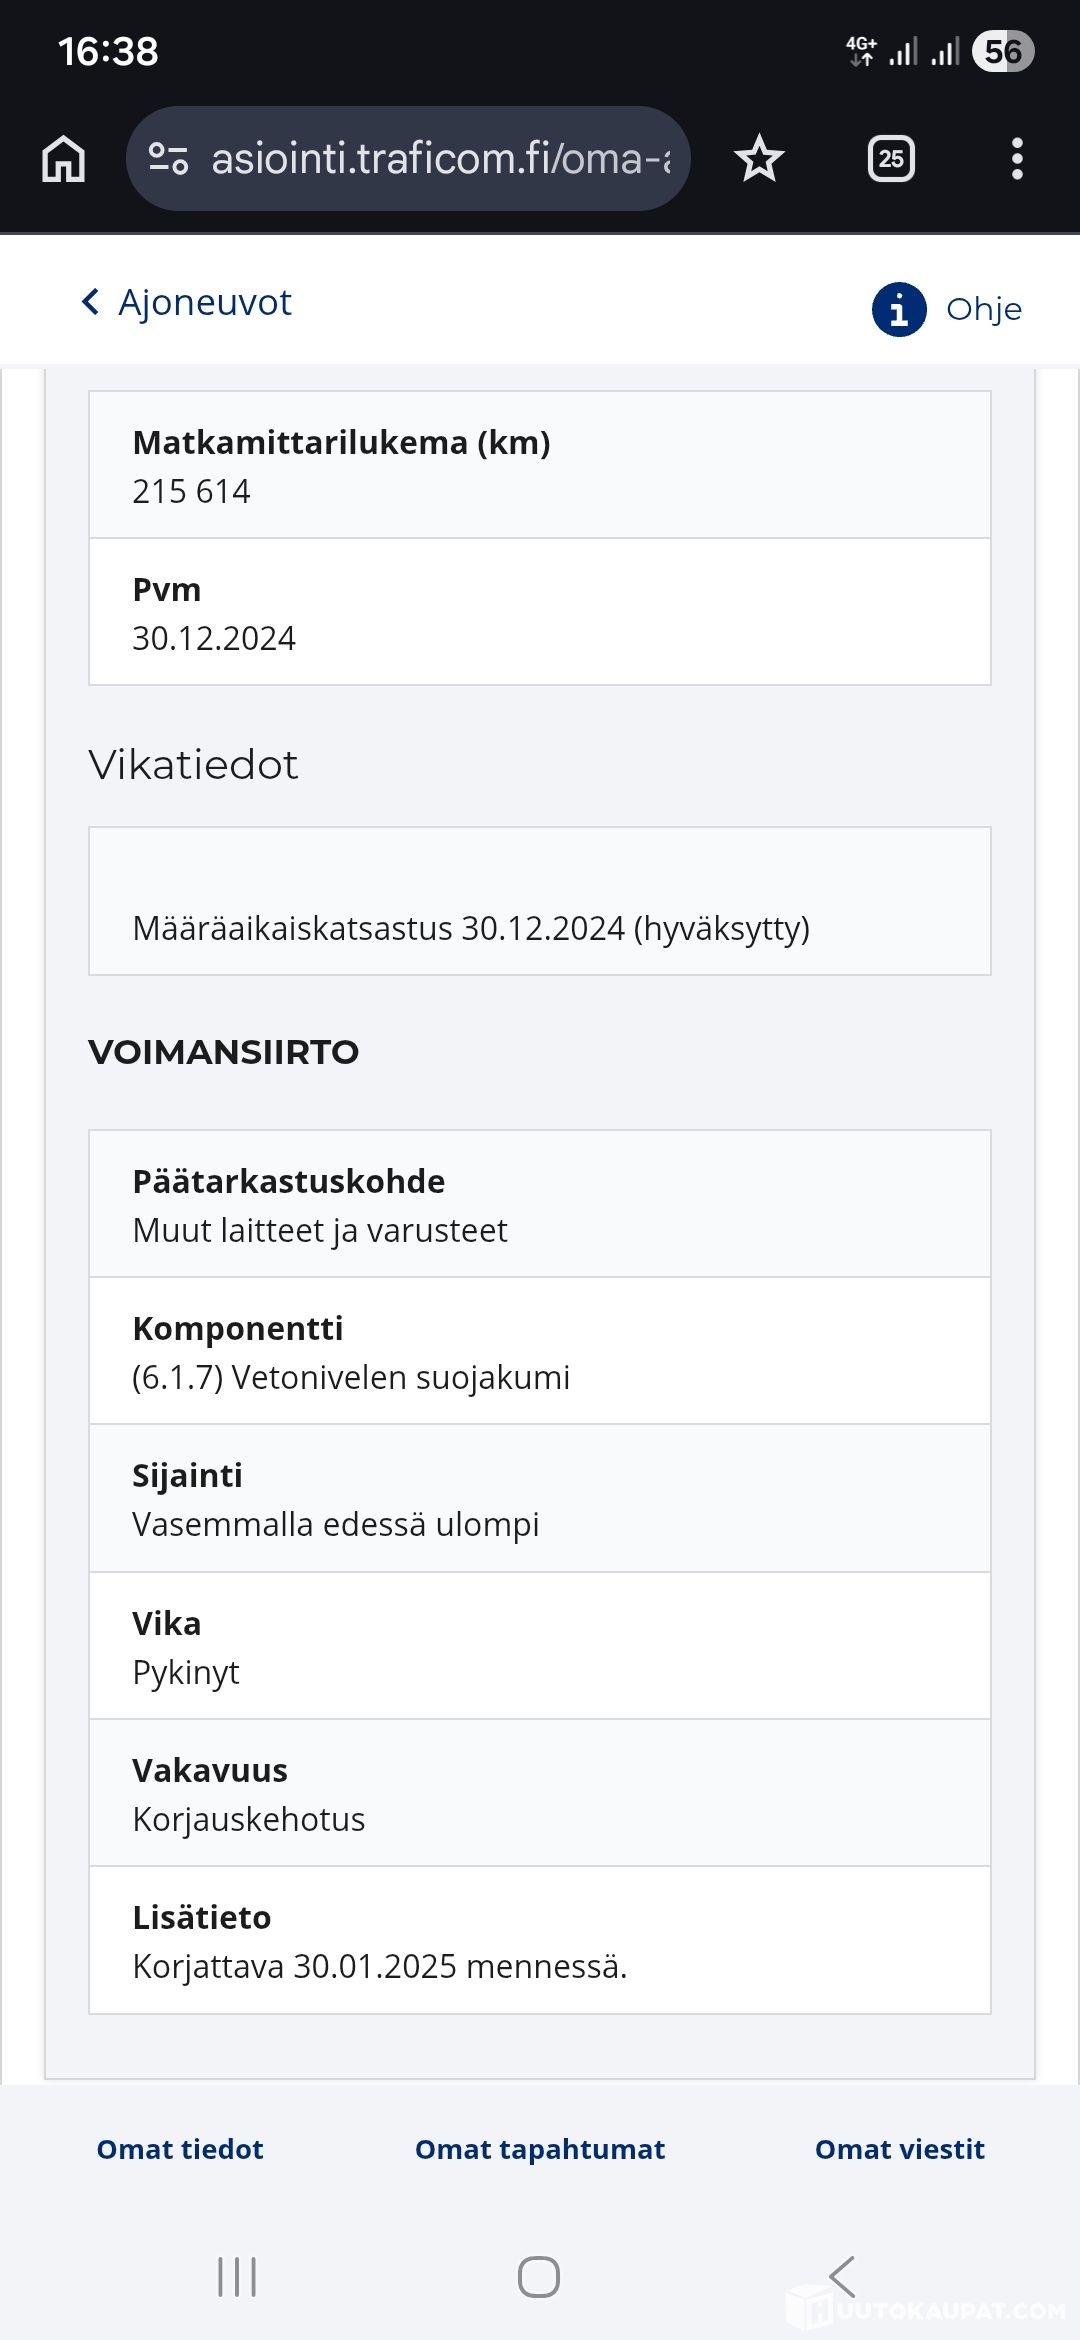This screenshot has height=2340, width=1080.
Task: Open site settings icon in address bar
Action: tap(168, 159)
